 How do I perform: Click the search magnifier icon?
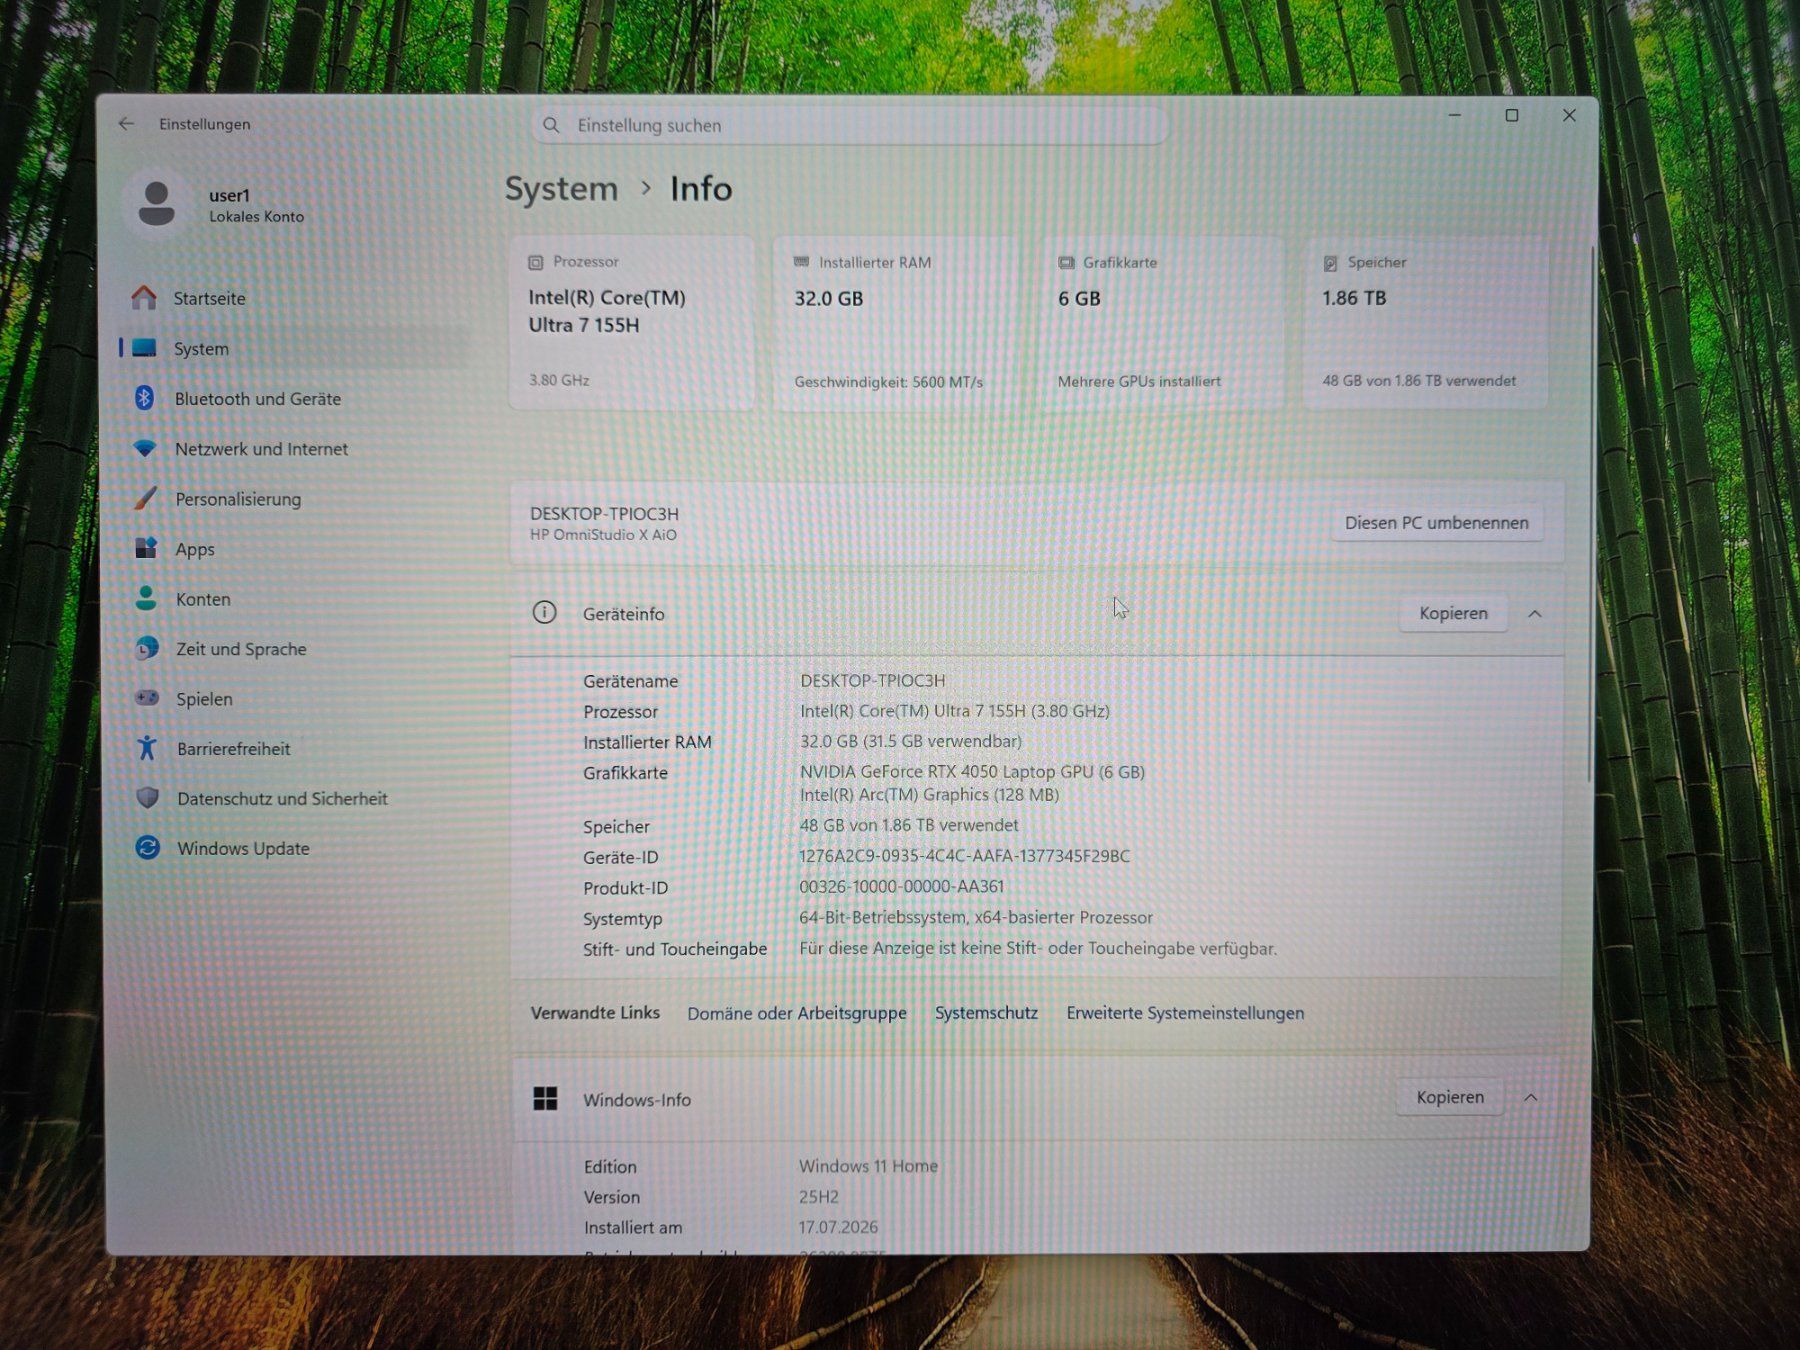point(551,125)
